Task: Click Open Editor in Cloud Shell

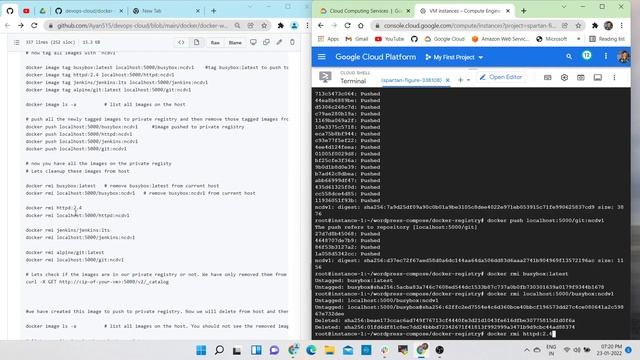Action: (501, 77)
